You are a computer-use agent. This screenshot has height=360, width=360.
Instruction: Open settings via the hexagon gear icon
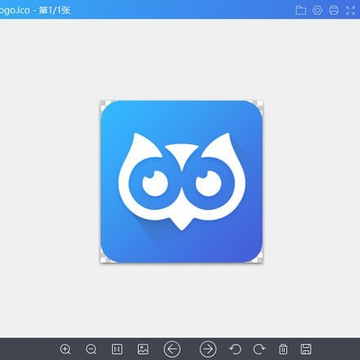317,10
